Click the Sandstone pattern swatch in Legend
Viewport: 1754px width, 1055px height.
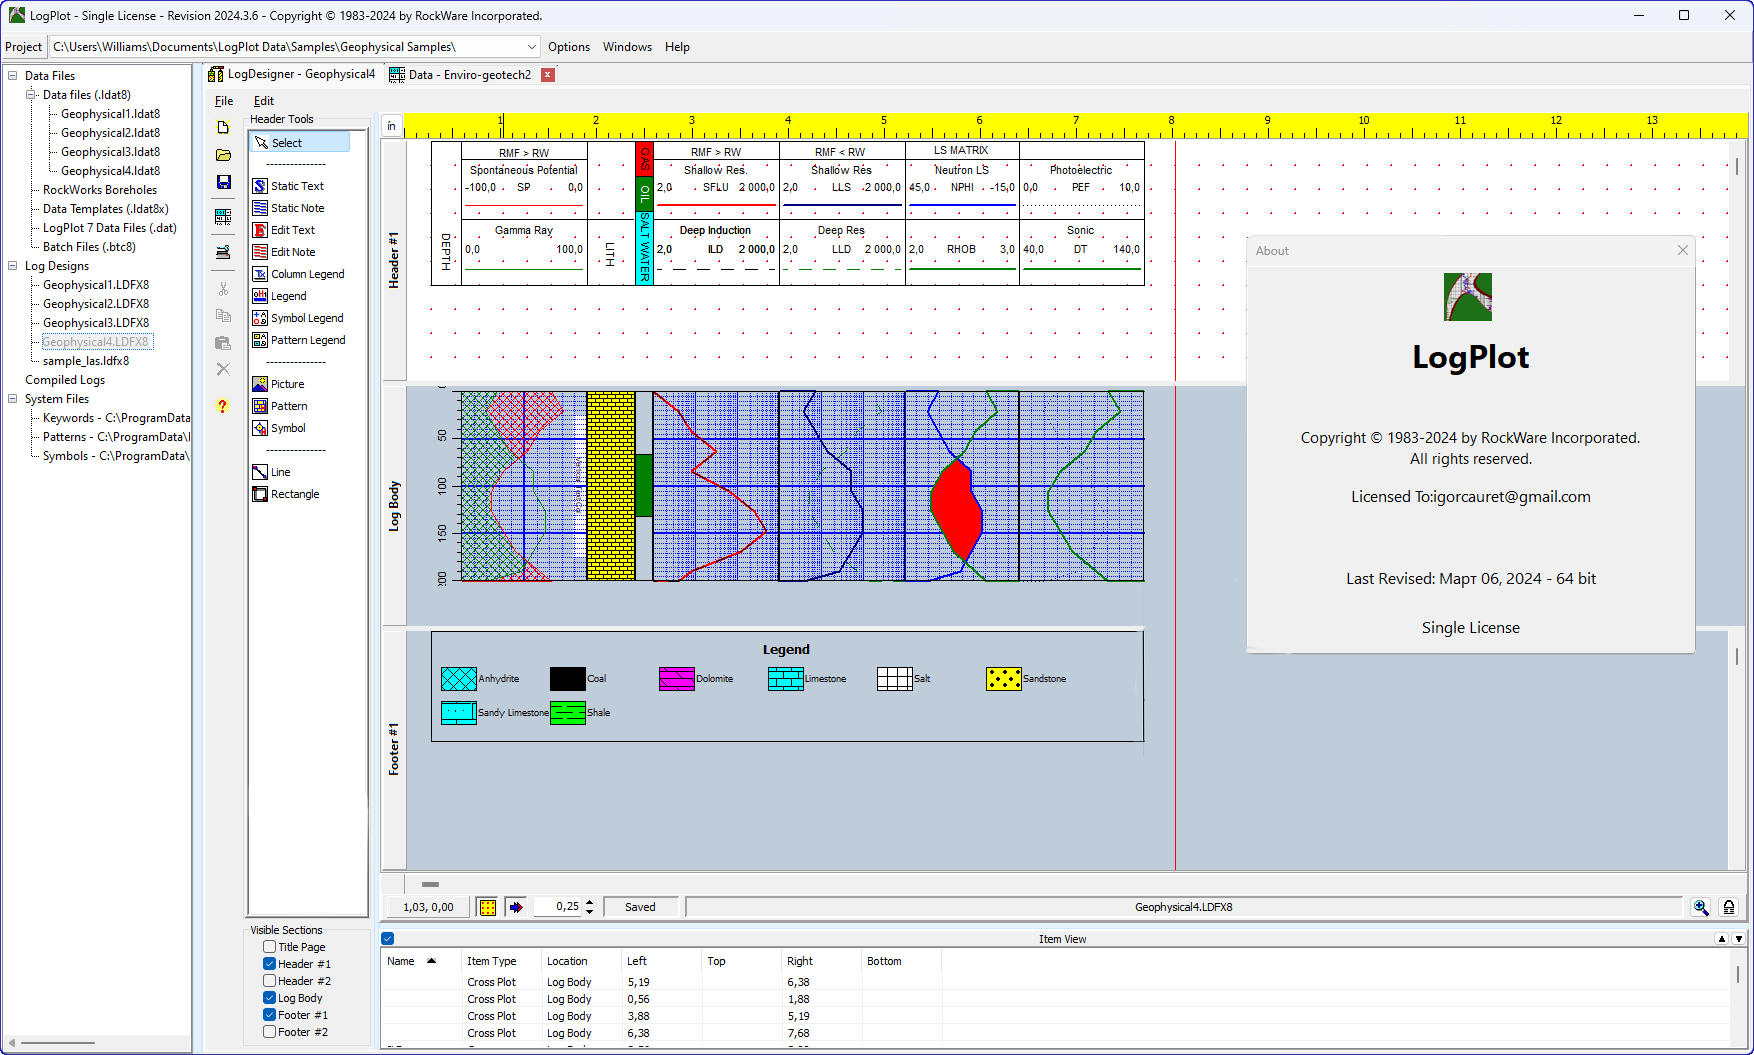tap(1004, 679)
